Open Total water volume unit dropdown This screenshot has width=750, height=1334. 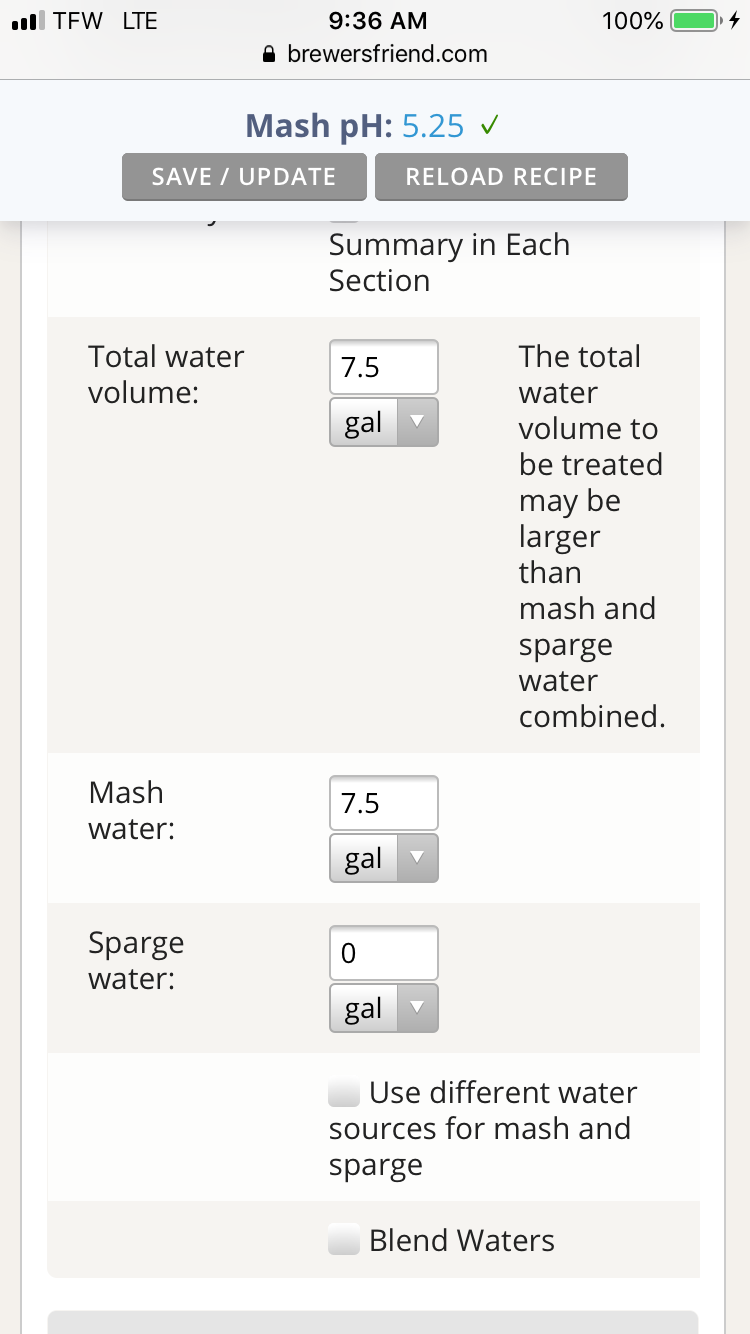click(384, 422)
